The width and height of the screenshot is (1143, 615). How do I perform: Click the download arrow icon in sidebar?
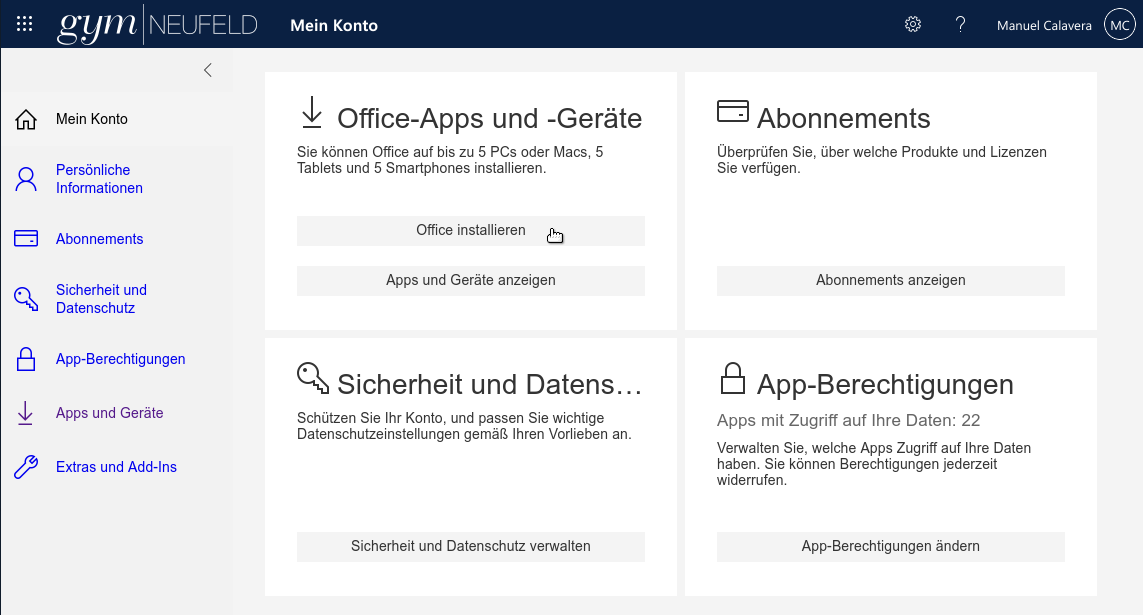[x=26, y=413]
